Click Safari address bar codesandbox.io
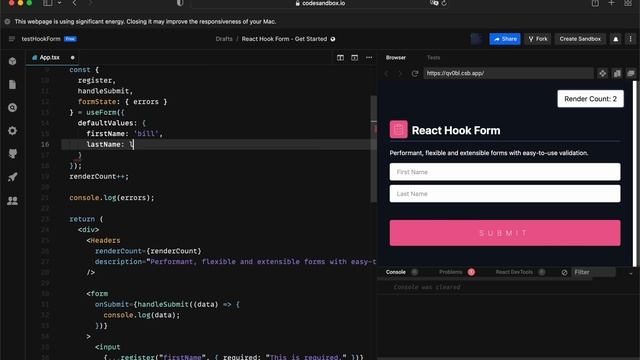The height and width of the screenshot is (360, 640). 320,3
